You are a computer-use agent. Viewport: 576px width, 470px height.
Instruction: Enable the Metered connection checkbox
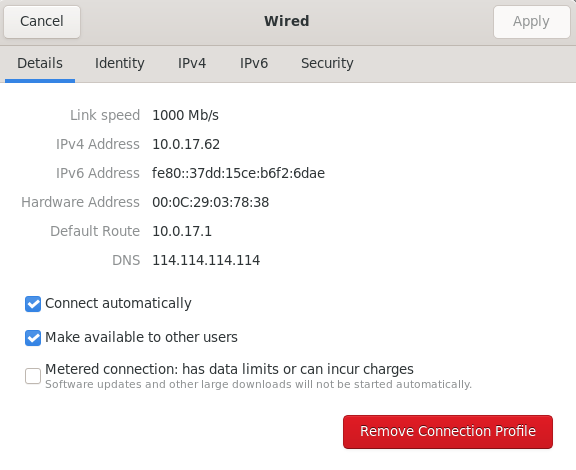[x=33, y=376]
